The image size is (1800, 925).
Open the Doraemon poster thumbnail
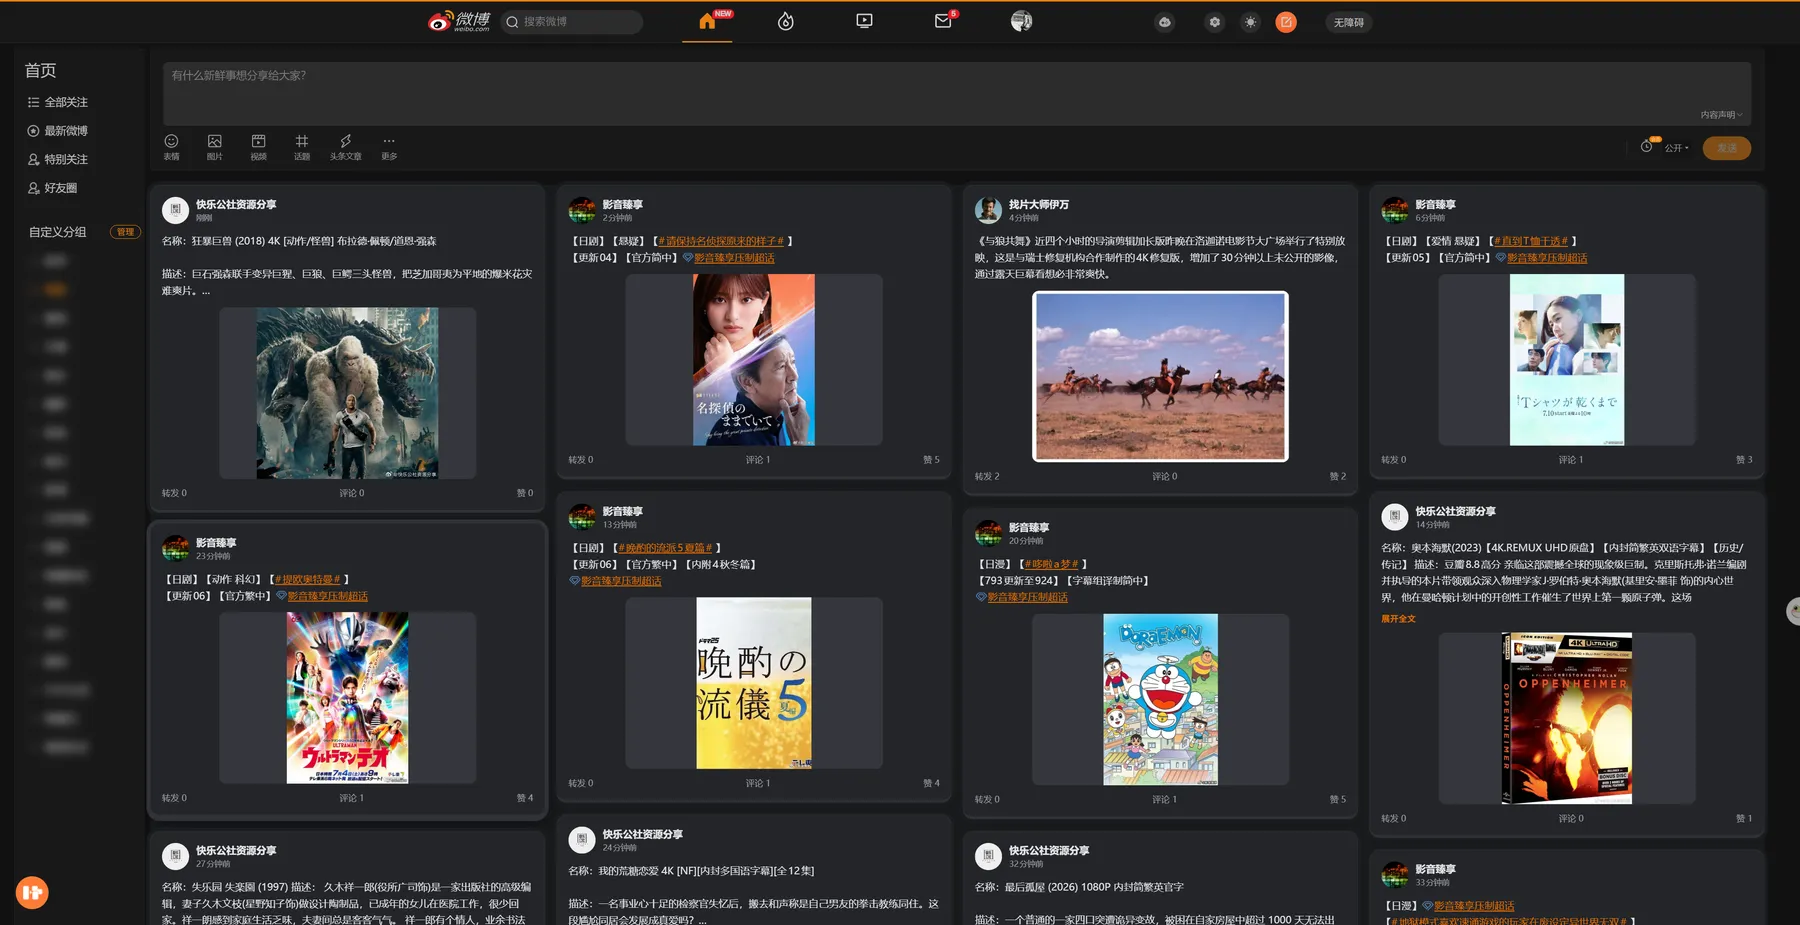[x=1160, y=700]
